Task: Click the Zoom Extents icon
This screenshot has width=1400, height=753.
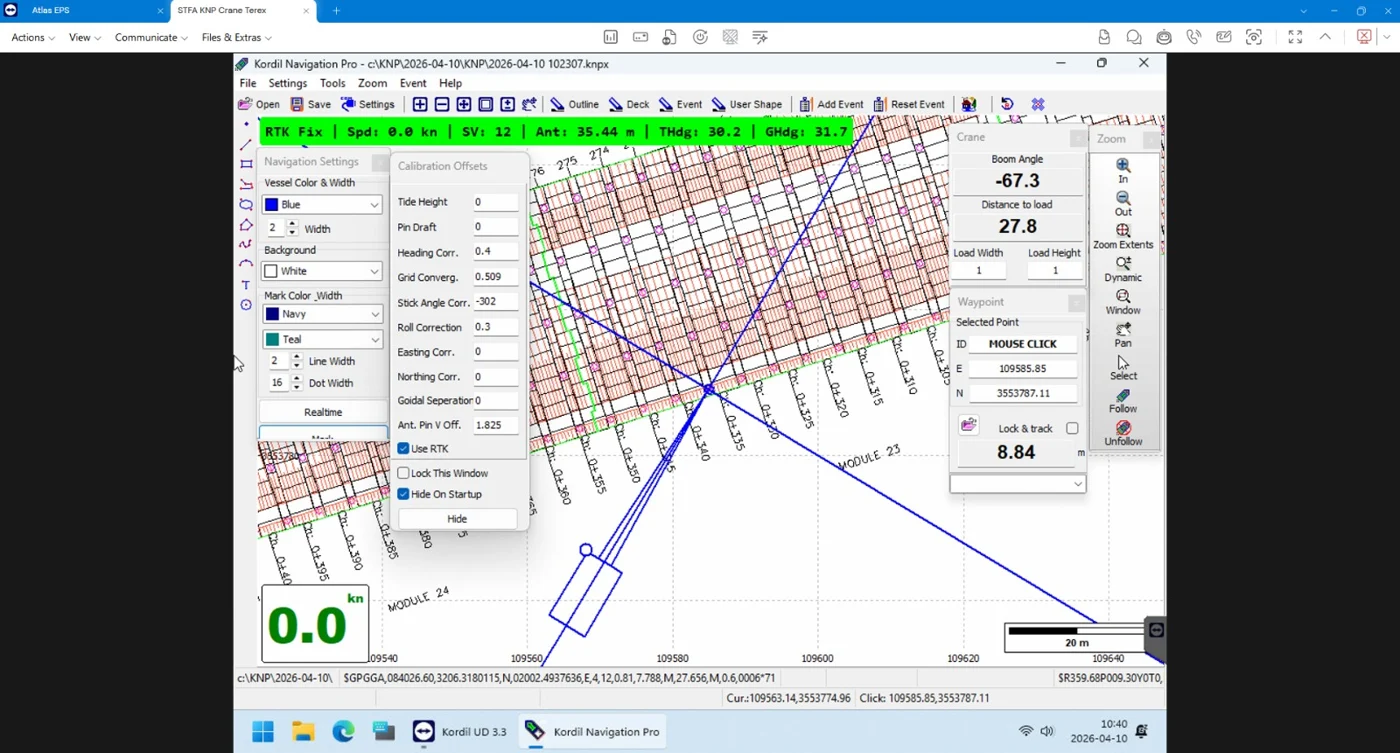Action: (x=1123, y=231)
